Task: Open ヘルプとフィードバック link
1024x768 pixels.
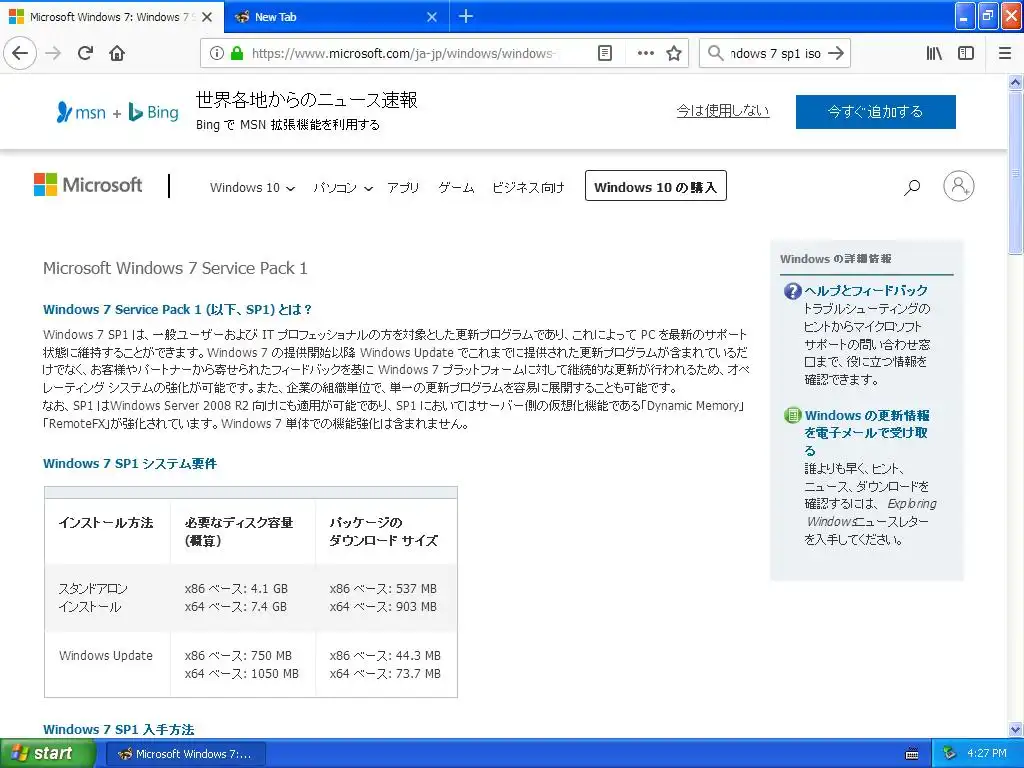Action: coord(866,291)
